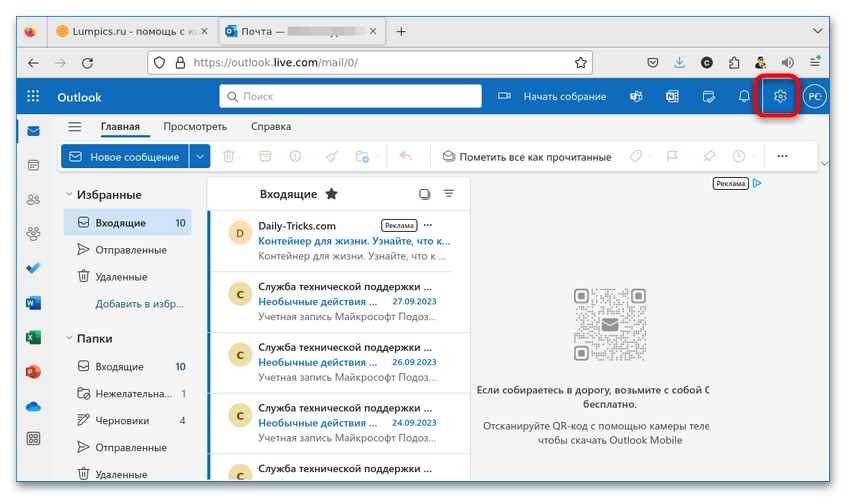Image resolution: width=846 pixels, height=498 pixels.
Task: Open Входящие under Избранные
Action: coord(127,223)
